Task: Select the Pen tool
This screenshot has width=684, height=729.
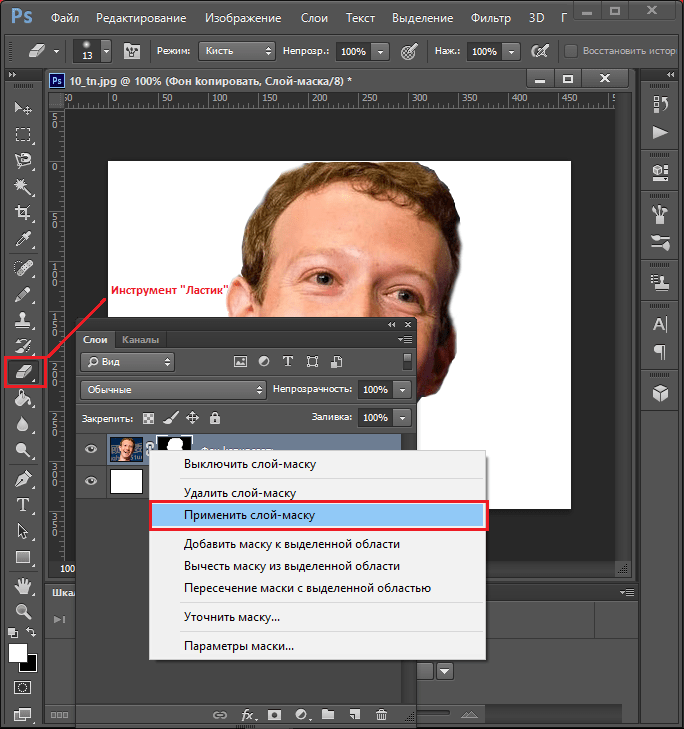Action: [23, 479]
